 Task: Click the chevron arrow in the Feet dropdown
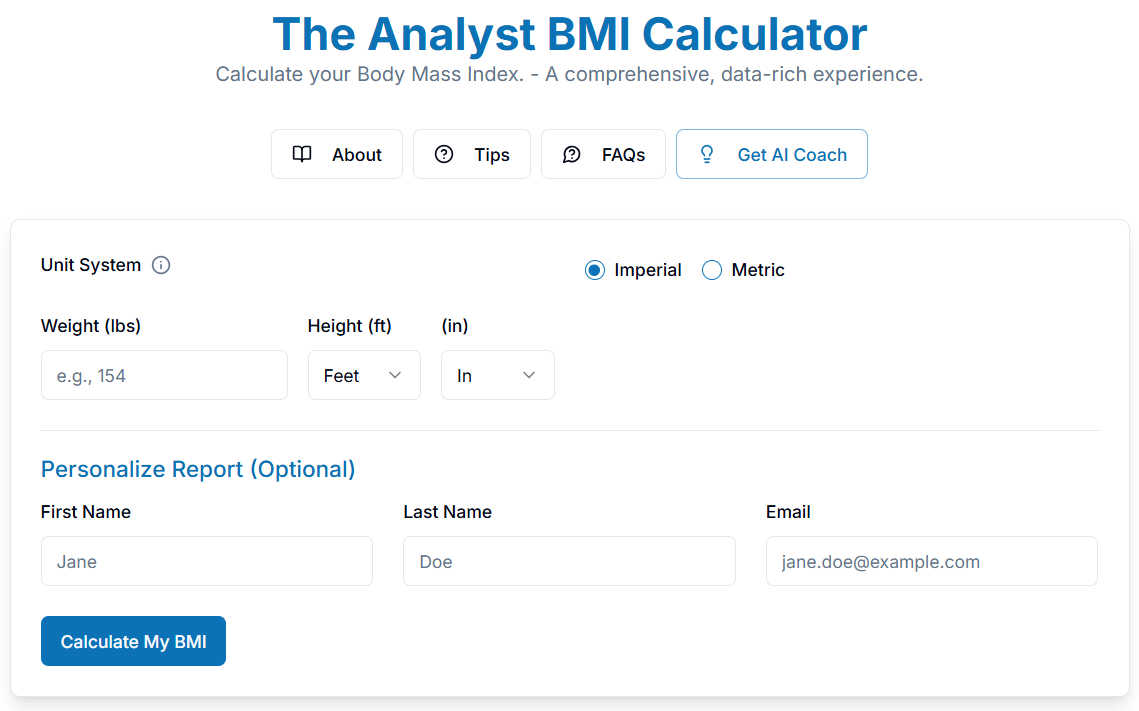click(395, 375)
